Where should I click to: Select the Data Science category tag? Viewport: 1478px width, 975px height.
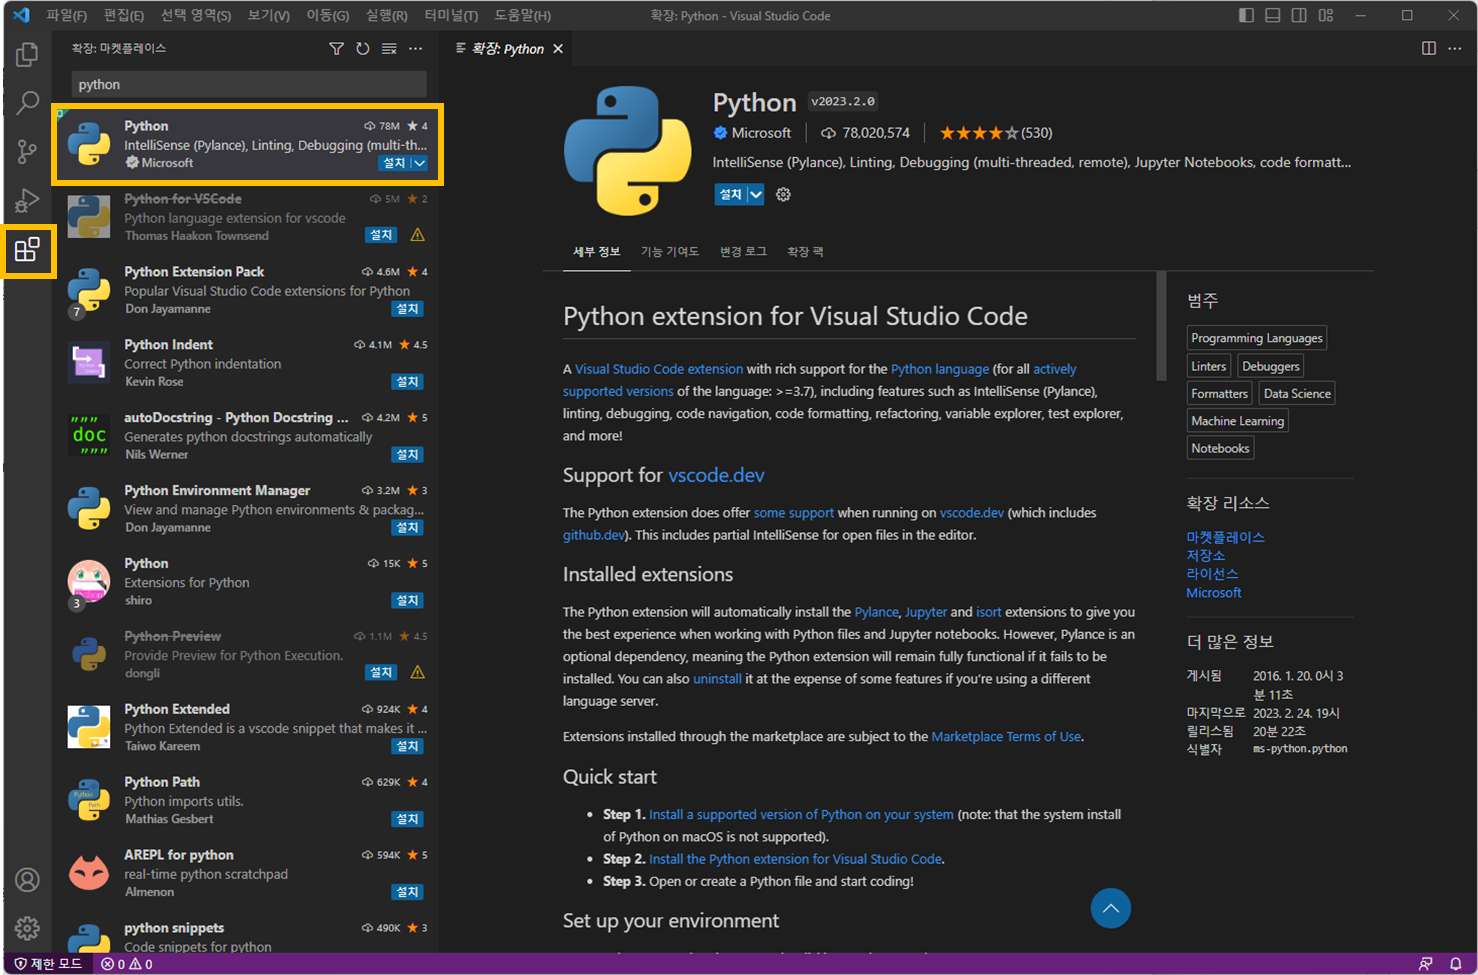coord(1297,394)
